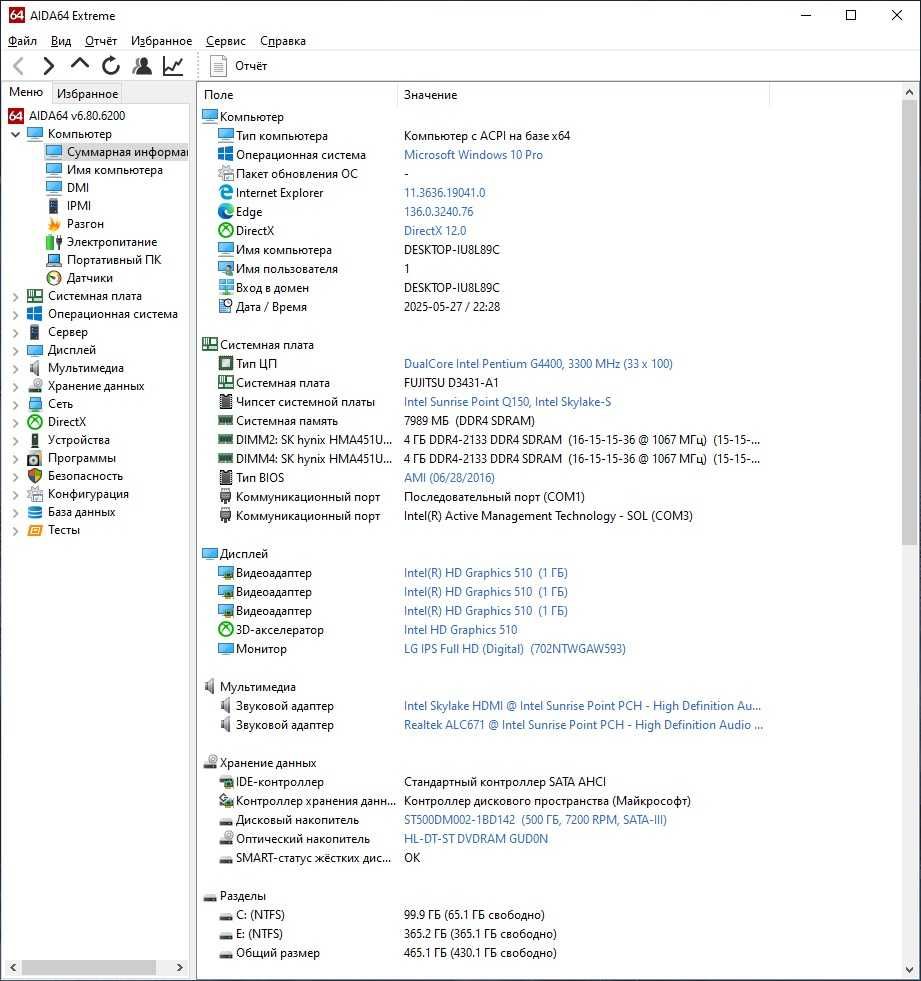
Task: Click the Разгон flame icon
Action: [x=54, y=224]
